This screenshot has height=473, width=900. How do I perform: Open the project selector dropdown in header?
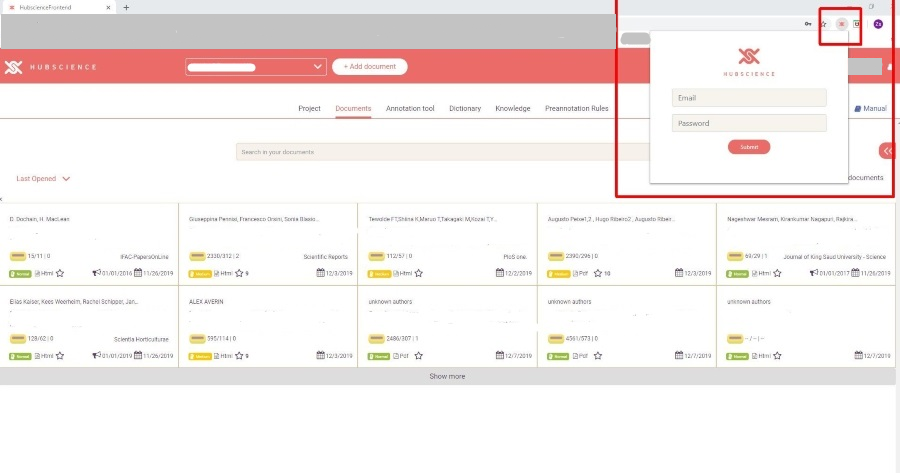click(x=256, y=67)
